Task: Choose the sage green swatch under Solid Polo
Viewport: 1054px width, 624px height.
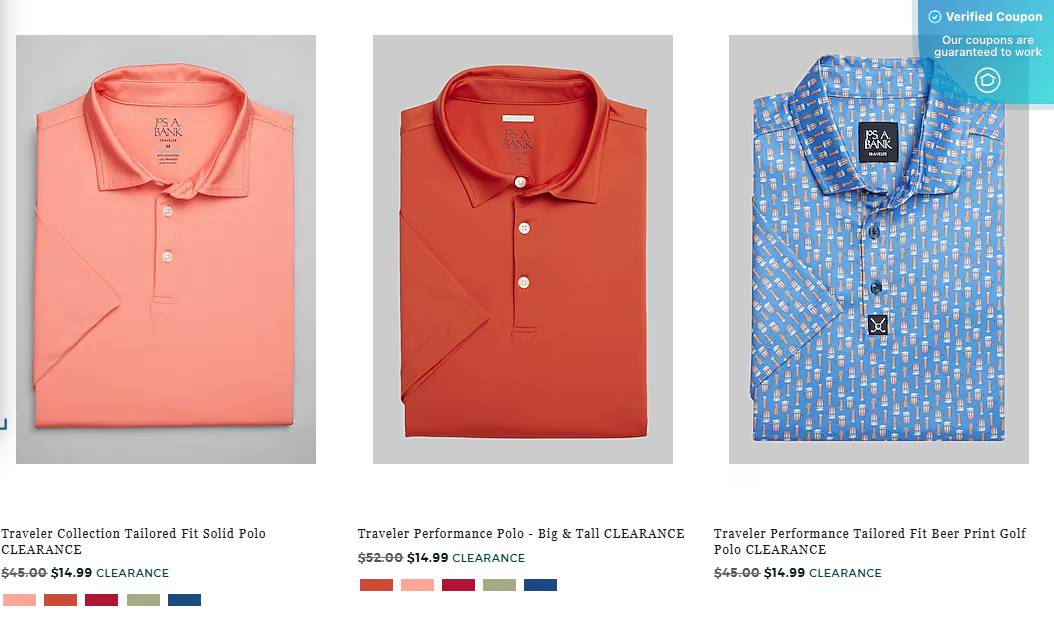Action: [143, 600]
